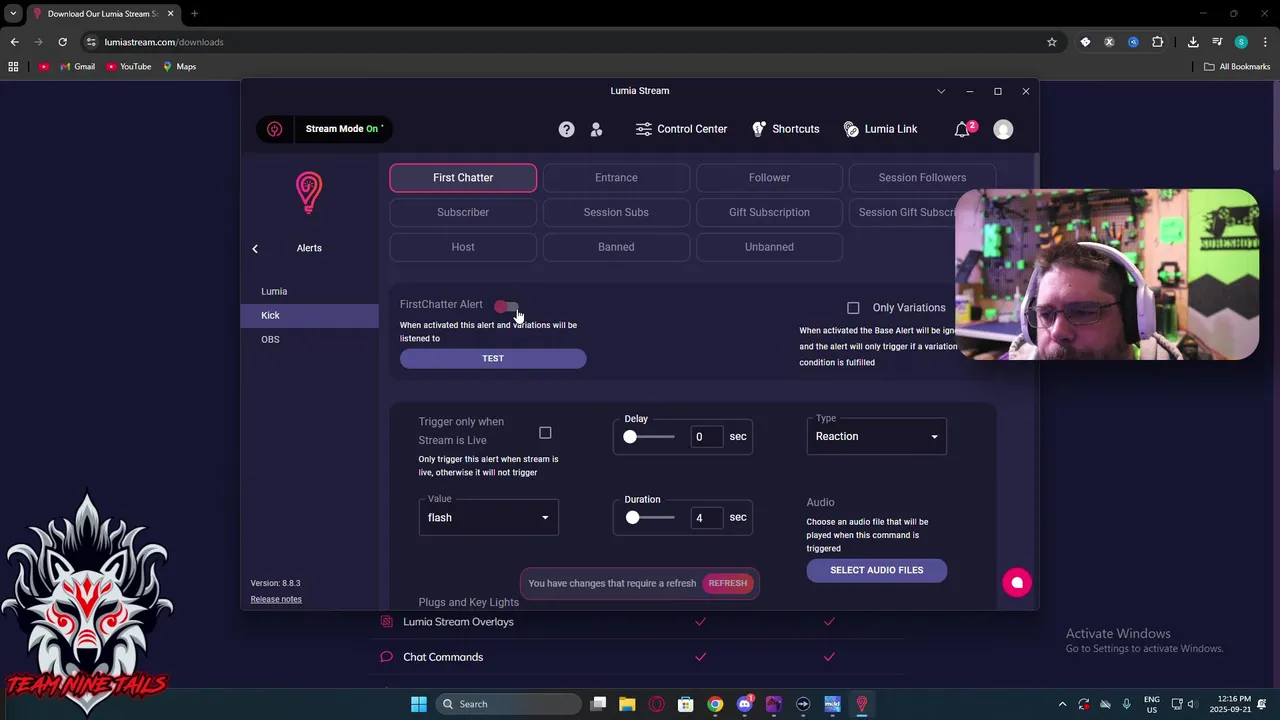Click SELECT AUDIO FILES

[877, 570]
